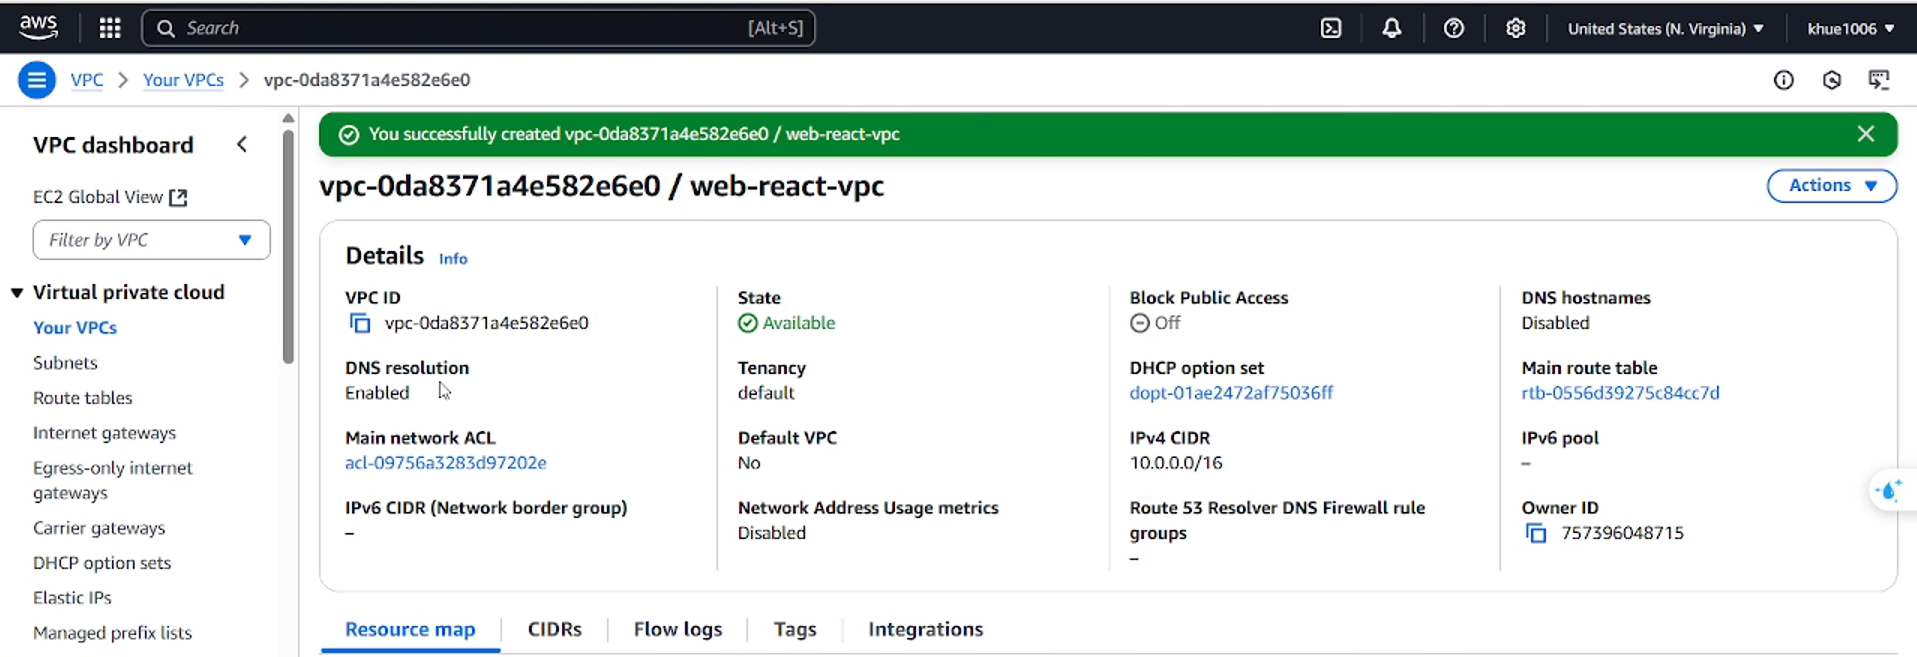
Task: Click the AWS search box
Action: (x=479, y=28)
